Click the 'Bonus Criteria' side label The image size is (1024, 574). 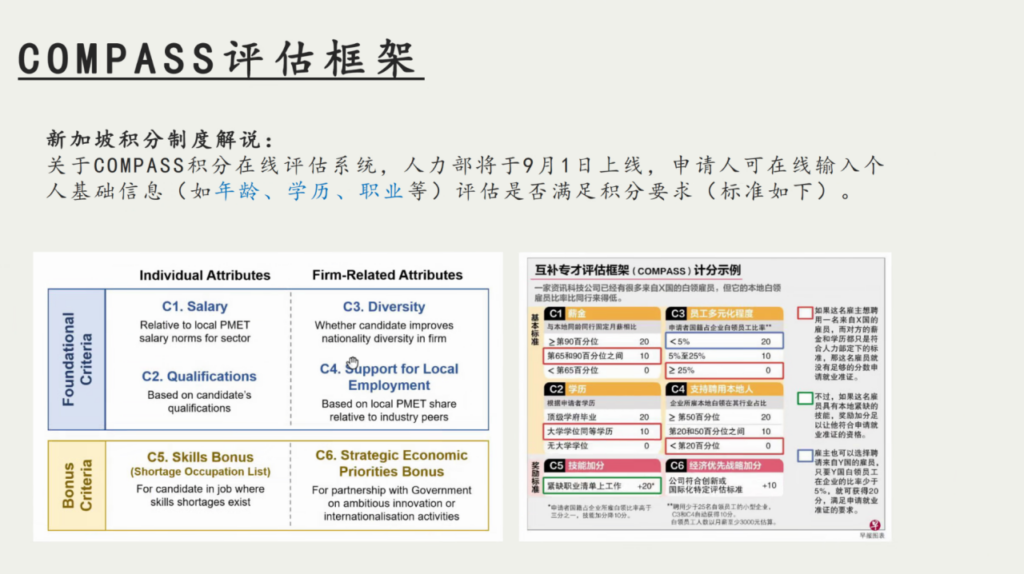tap(77, 485)
